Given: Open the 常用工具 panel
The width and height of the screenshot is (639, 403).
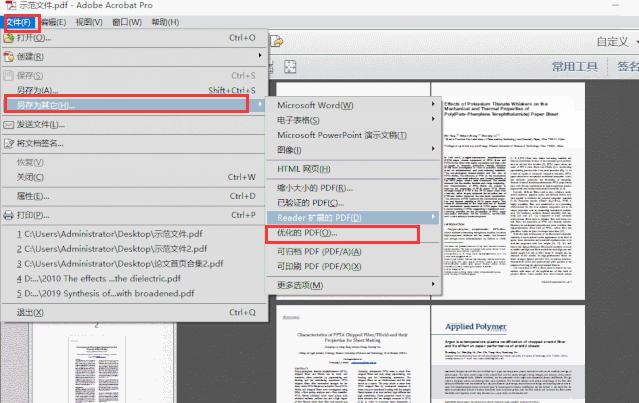Looking at the screenshot, I should (x=575, y=67).
